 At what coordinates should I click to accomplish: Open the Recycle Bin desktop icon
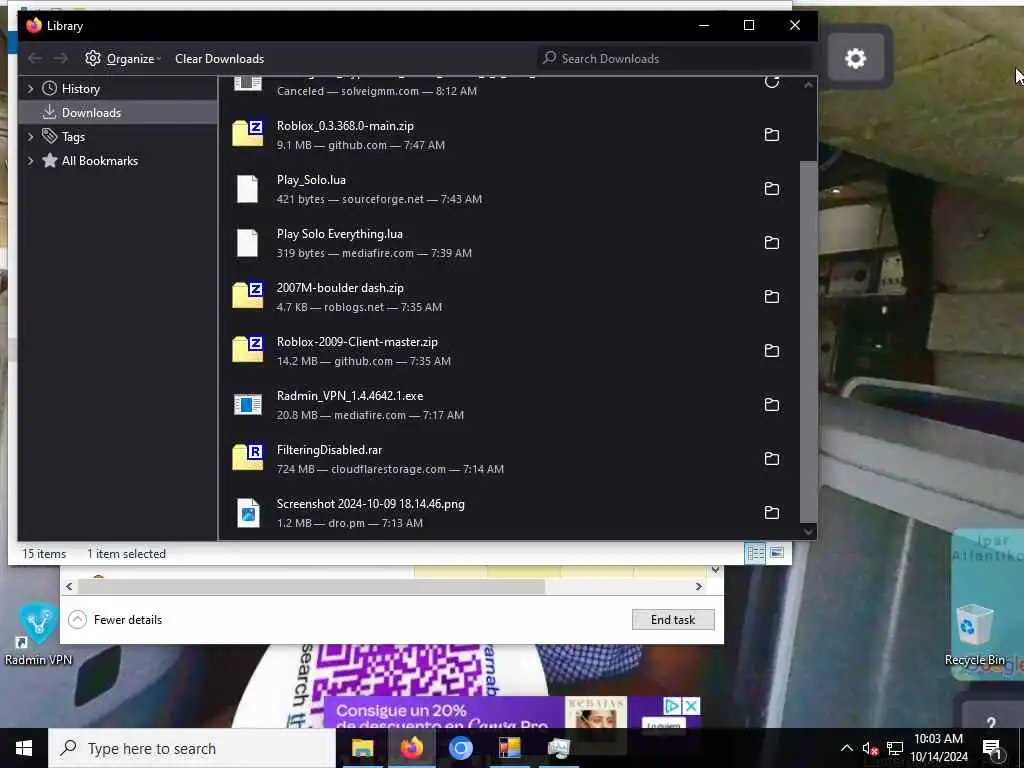(974, 635)
